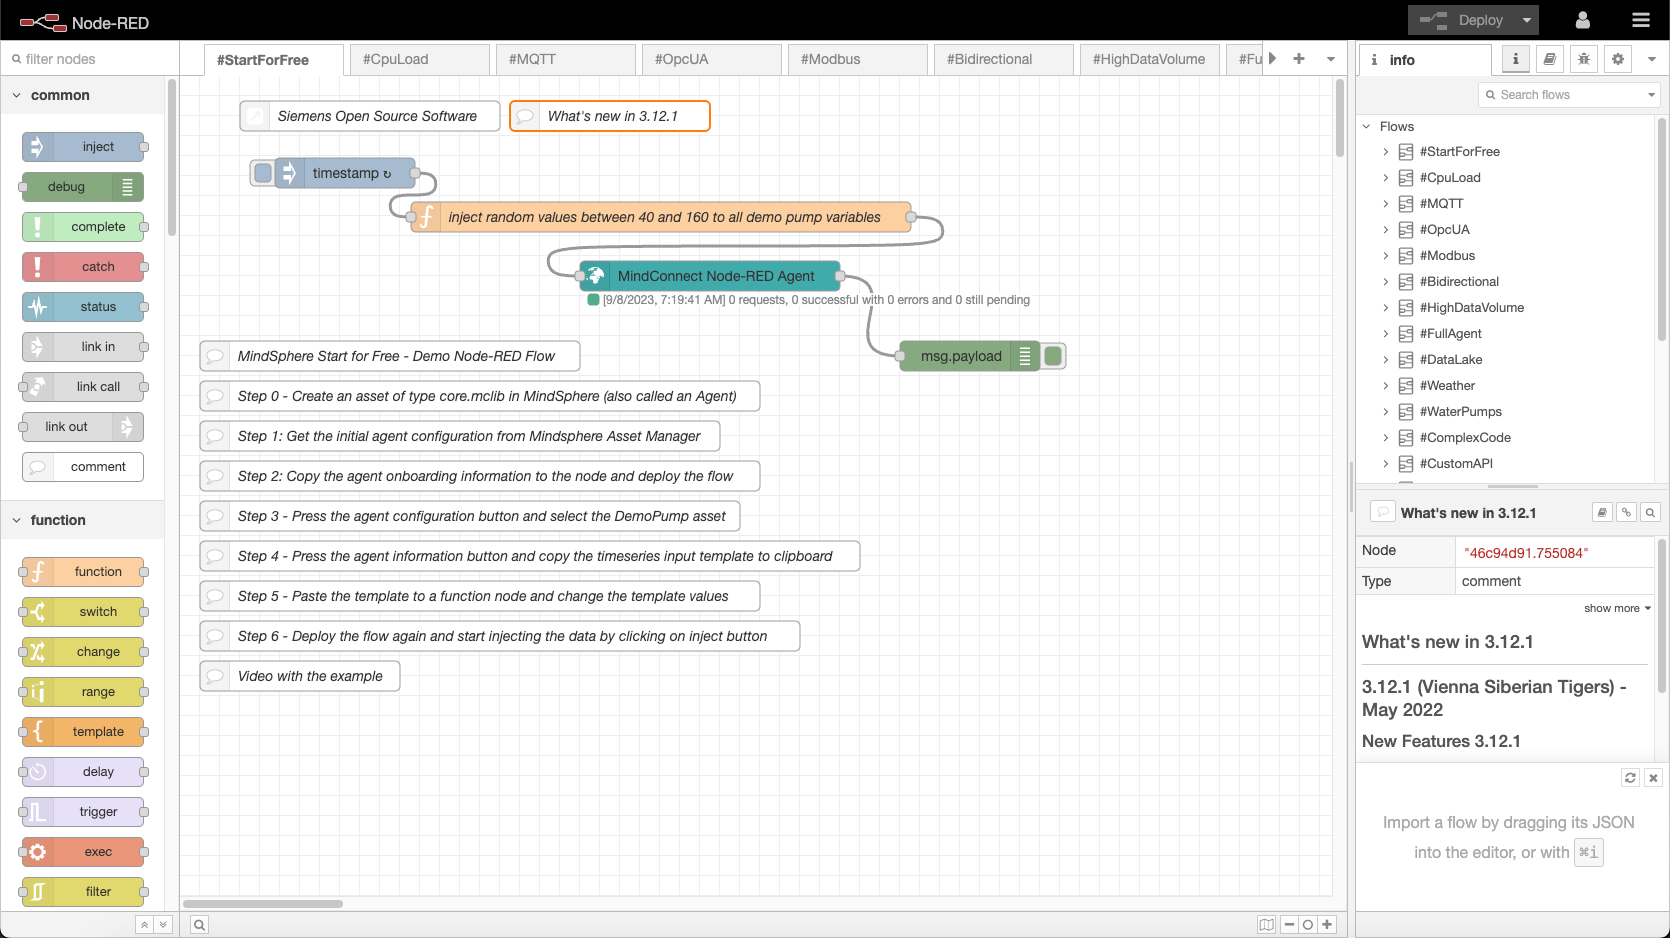Image resolution: width=1670 pixels, height=938 pixels.
Task: Open node help book icon in info header
Action: (1602, 512)
